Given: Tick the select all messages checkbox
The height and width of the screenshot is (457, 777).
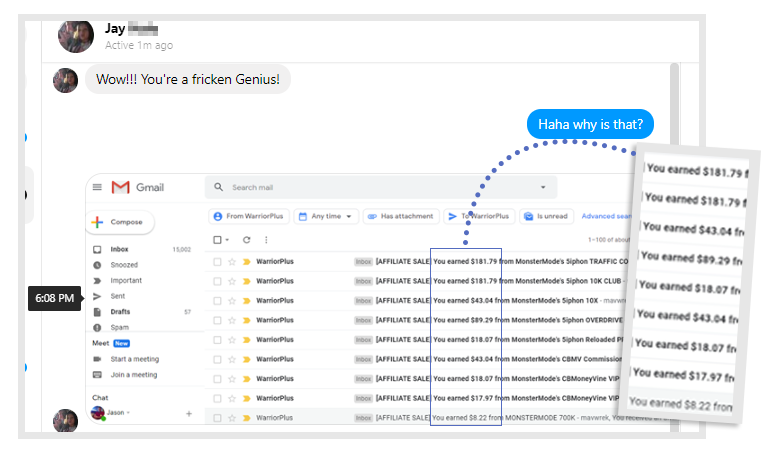Looking at the screenshot, I should 217,240.
